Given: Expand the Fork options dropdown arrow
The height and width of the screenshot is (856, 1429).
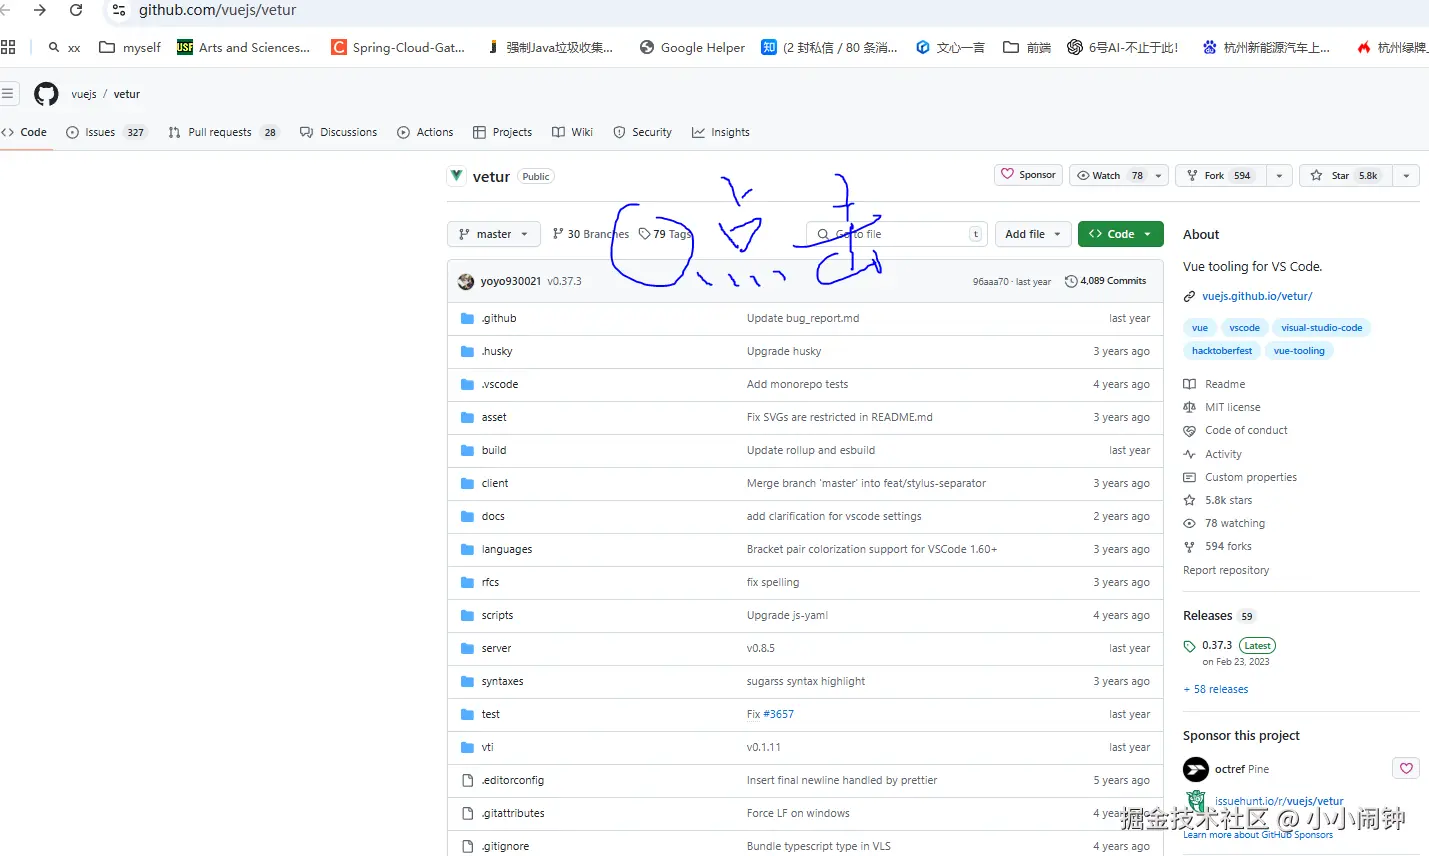Looking at the screenshot, I should [x=1279, y=175].
